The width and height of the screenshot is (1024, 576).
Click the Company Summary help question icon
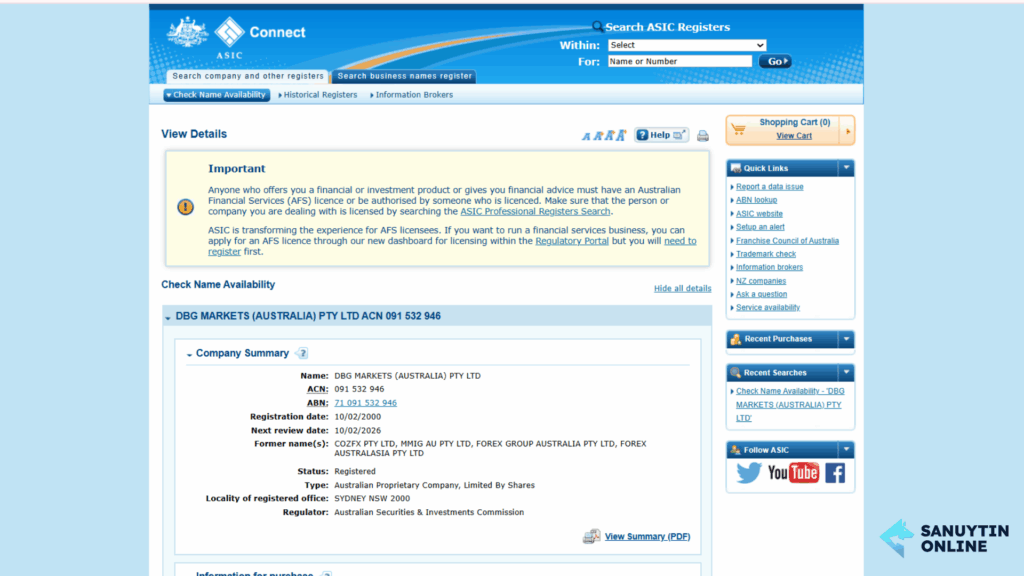point(302,353)
